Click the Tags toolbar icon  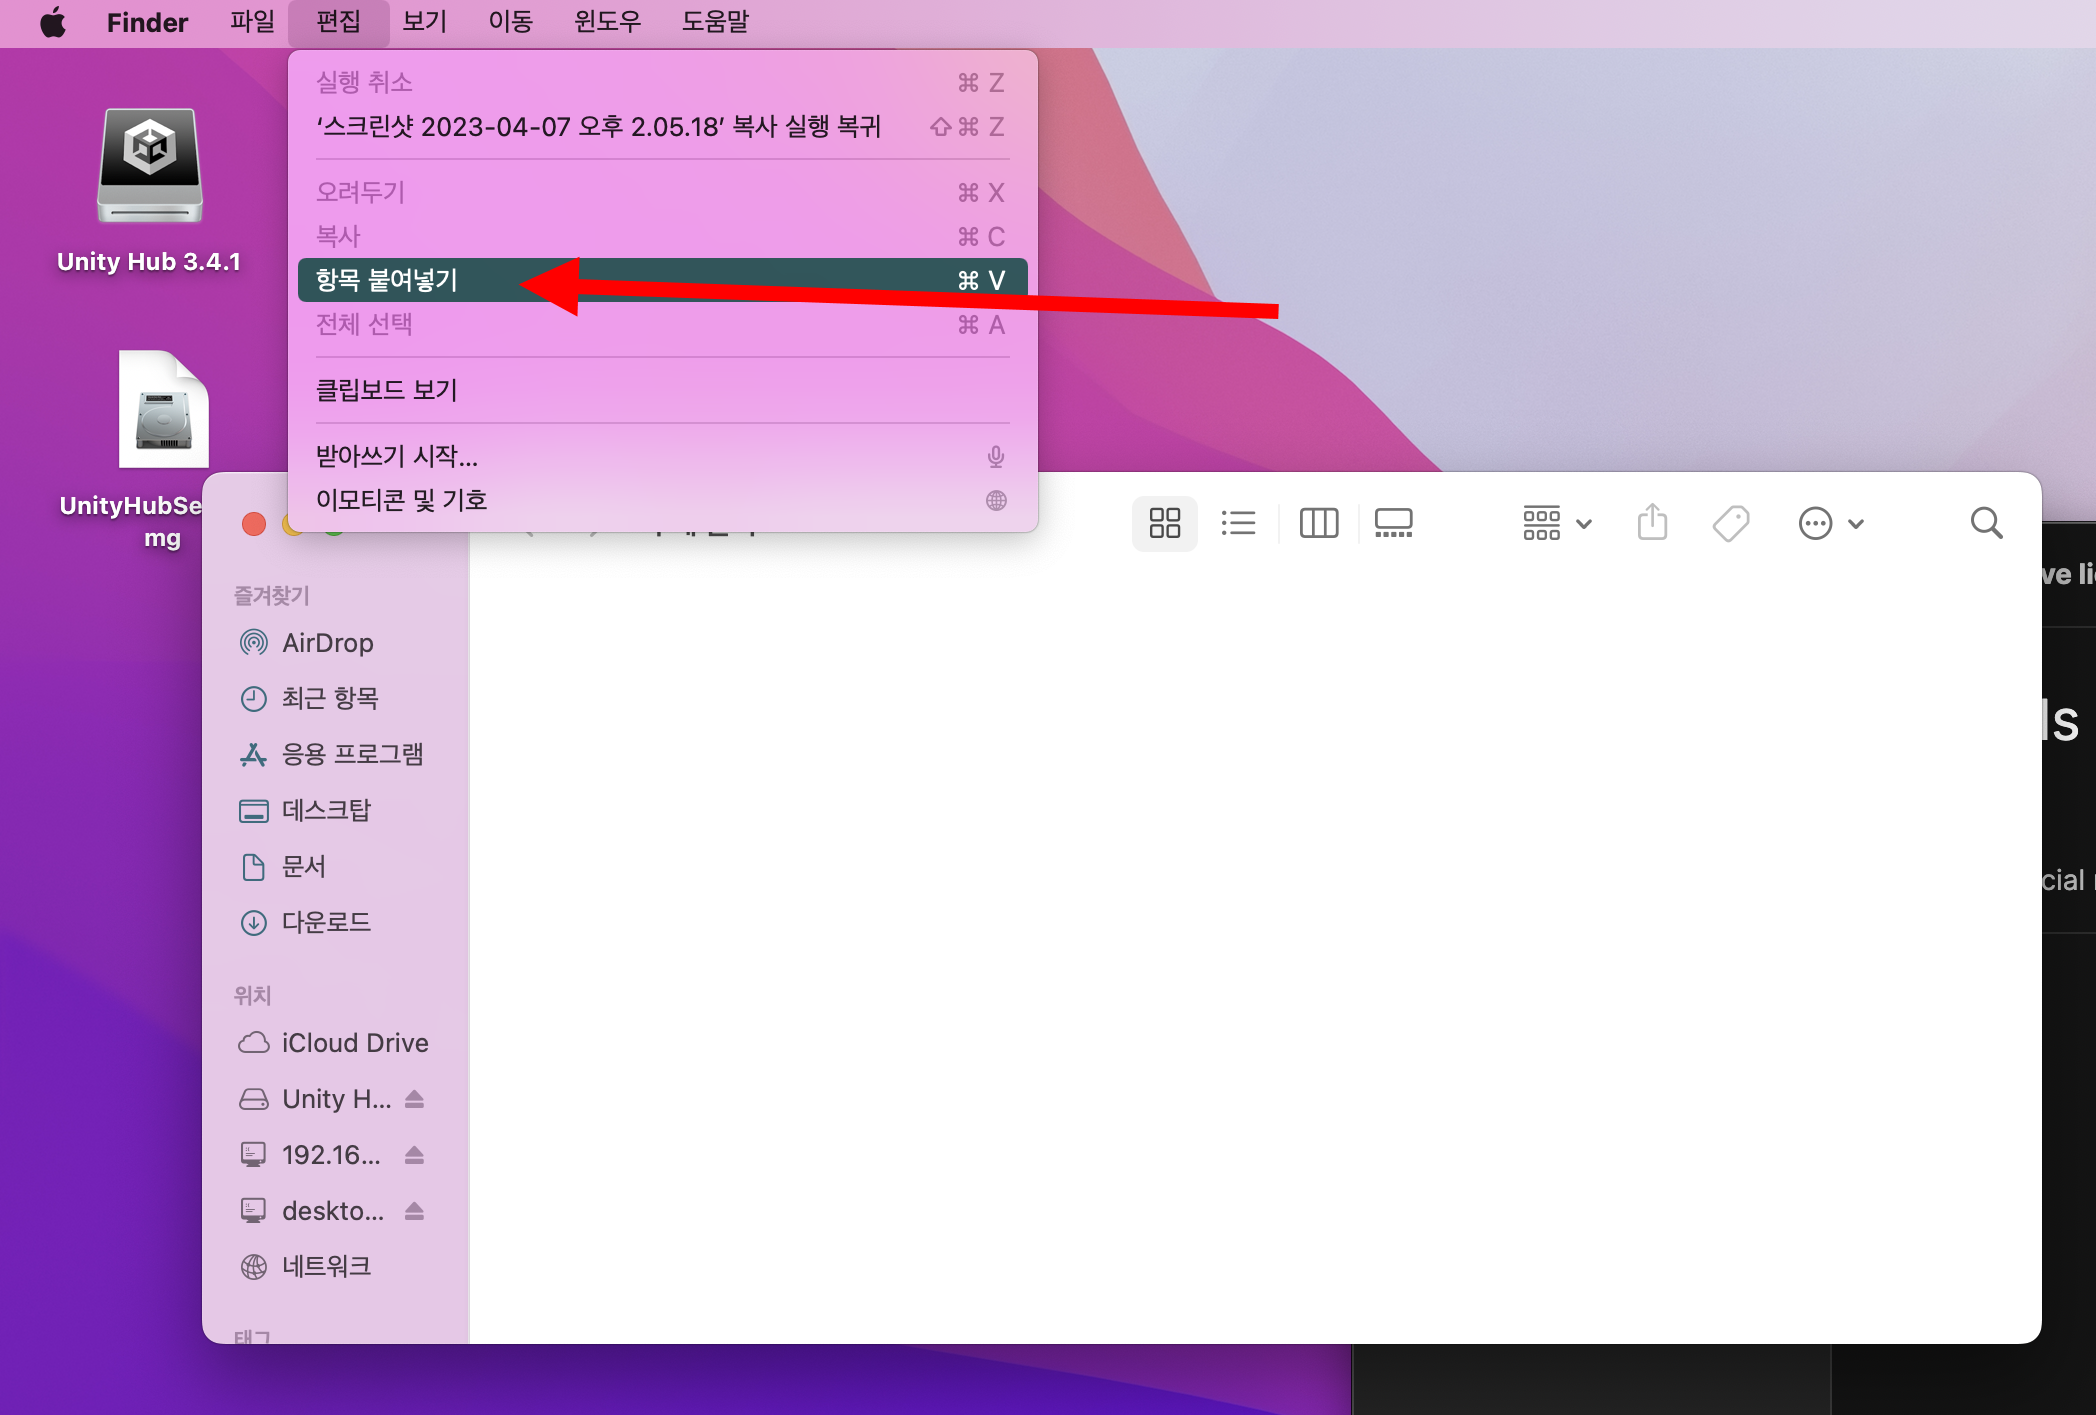coord(1730,523)
